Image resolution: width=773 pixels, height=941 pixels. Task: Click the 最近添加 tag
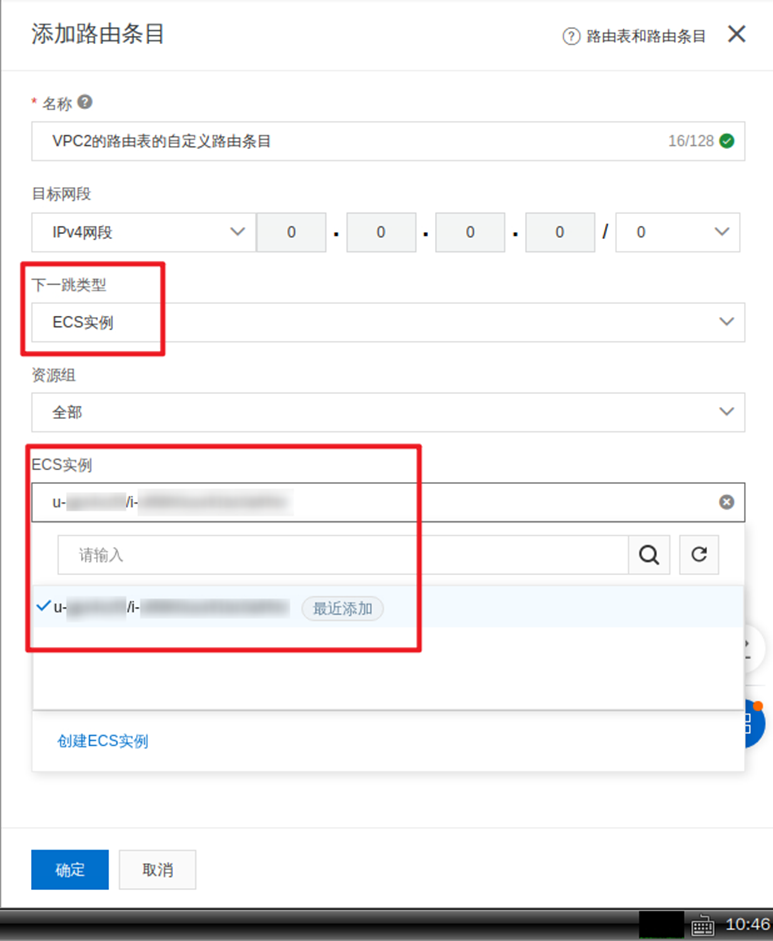click(343, 609)
